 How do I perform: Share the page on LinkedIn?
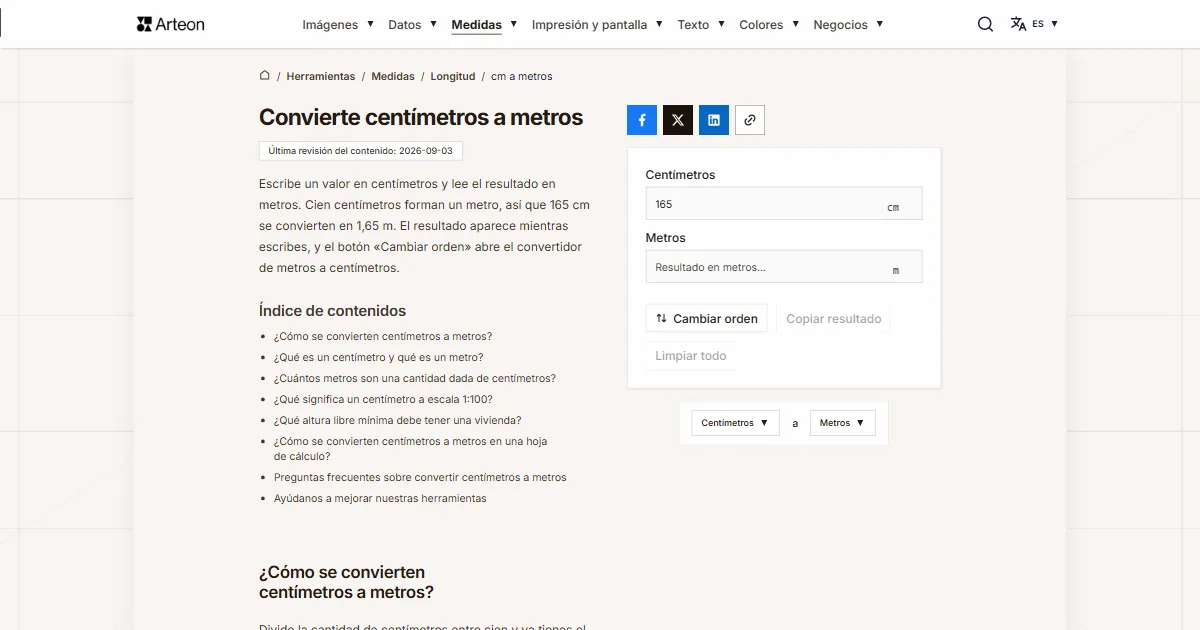point(714,120)
